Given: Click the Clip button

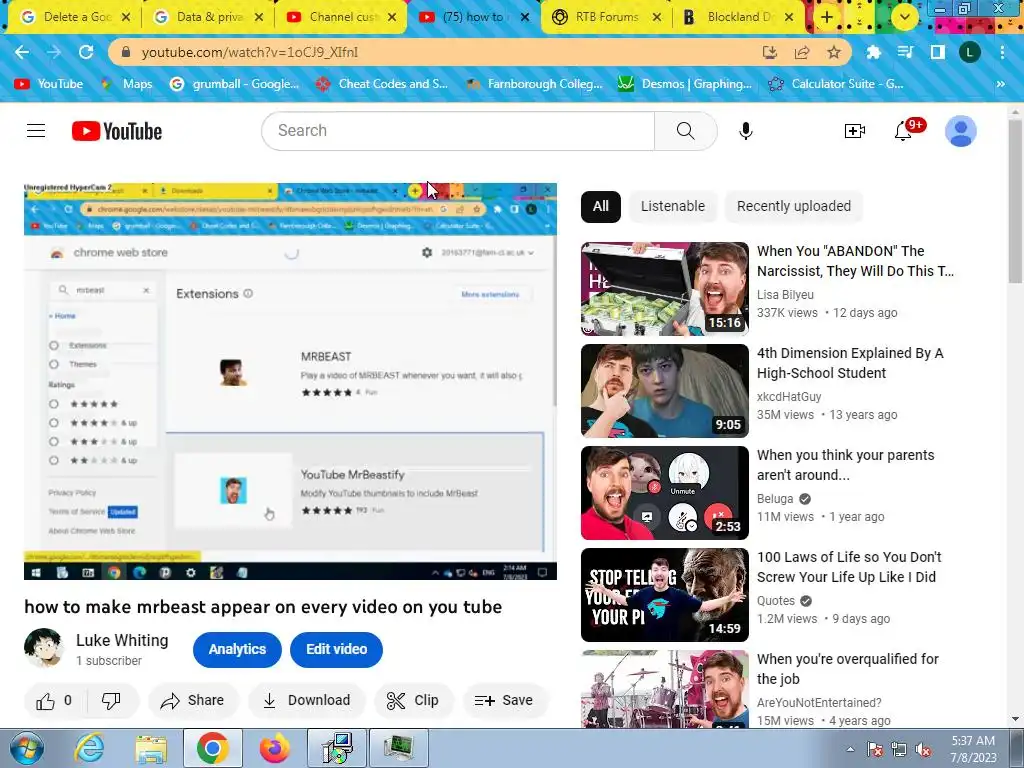Looking at the screenshot, I should (x=413, y=701).
